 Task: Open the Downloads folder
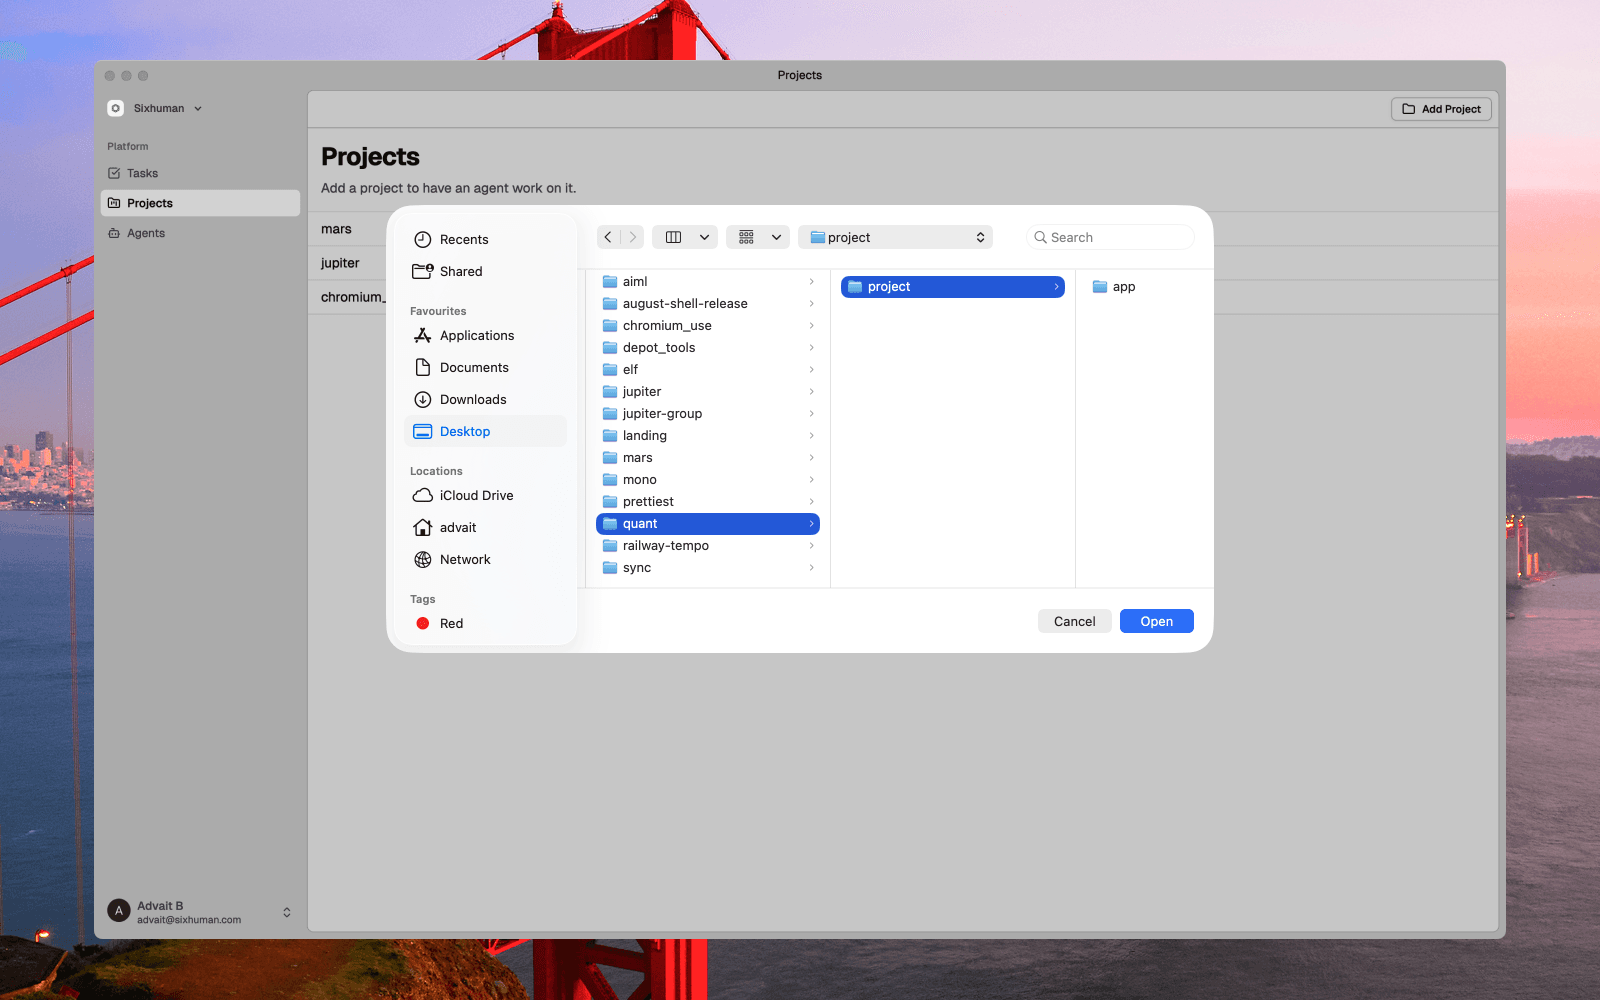point(472,399)
